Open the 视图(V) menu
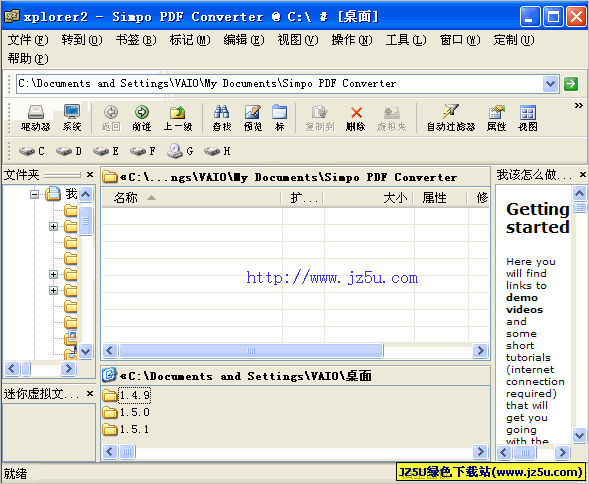589x484 pixels. pyautogui.click(x=298, y=40)
